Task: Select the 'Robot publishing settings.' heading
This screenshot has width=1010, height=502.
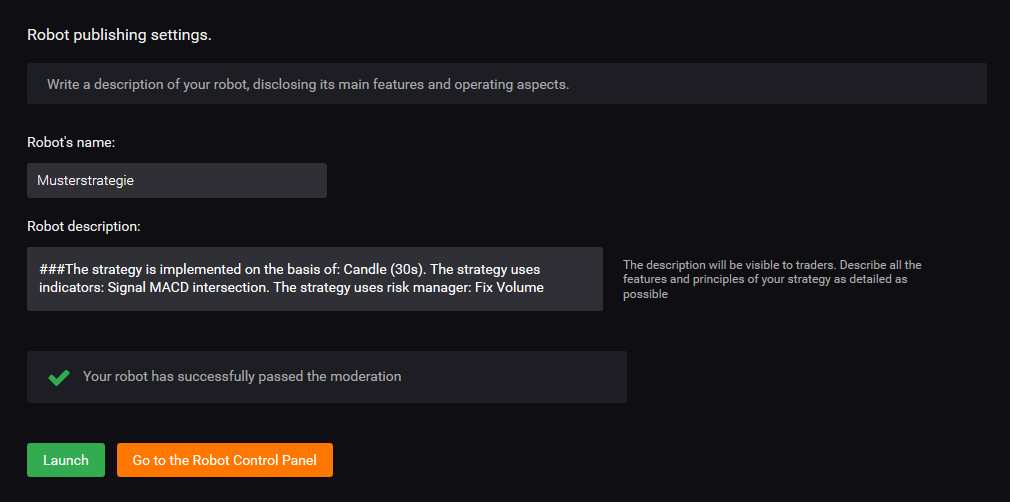Action: click(x=119, y=35)
